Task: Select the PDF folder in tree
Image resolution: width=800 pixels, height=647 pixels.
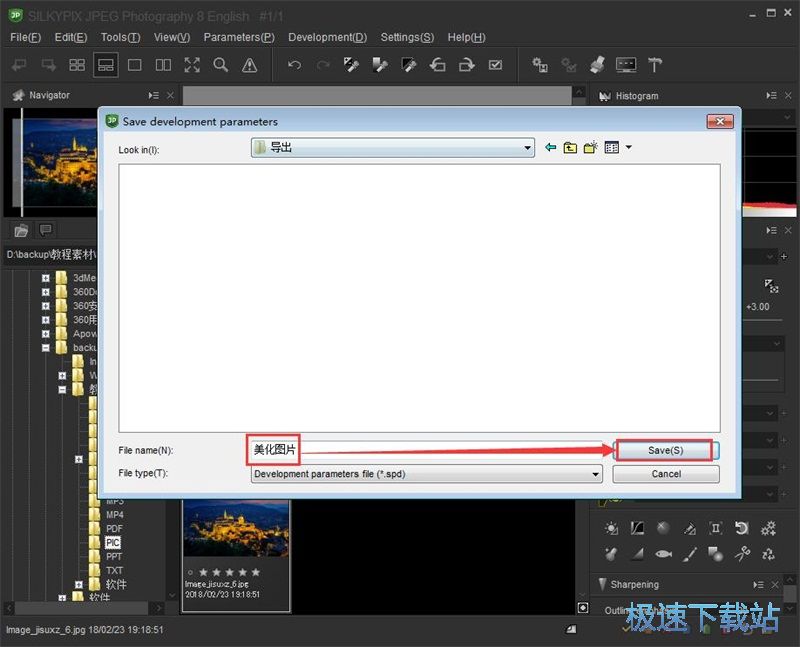Action: 114,529
